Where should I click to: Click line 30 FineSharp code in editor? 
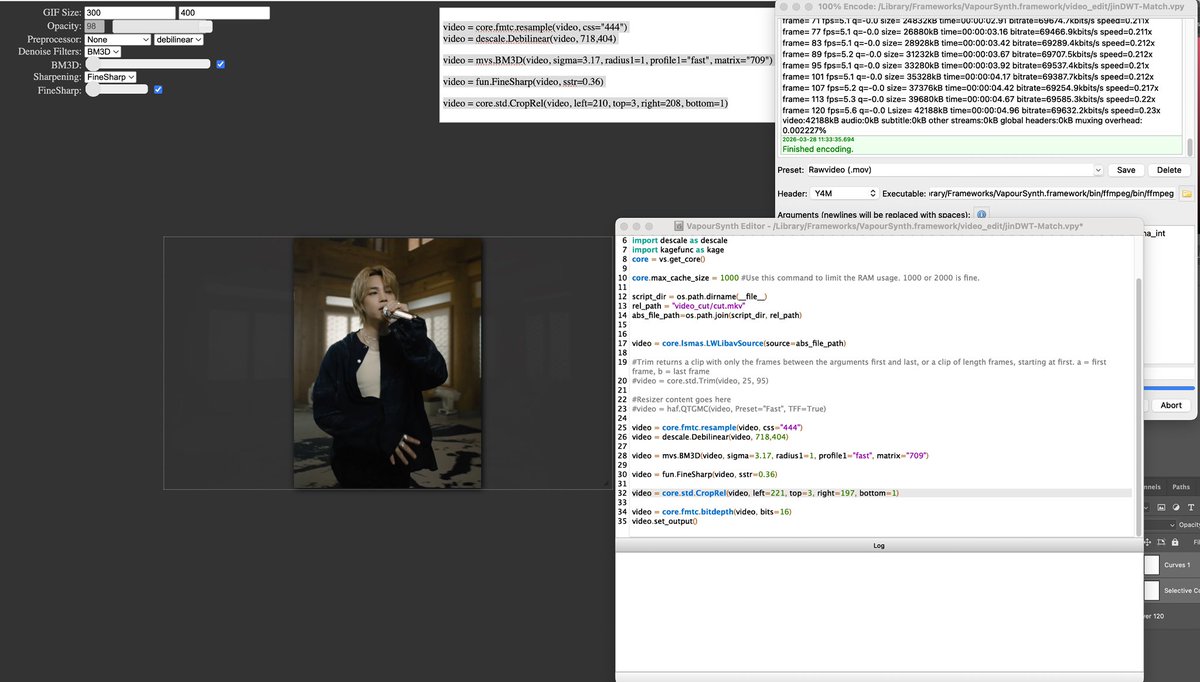[704, 474]
